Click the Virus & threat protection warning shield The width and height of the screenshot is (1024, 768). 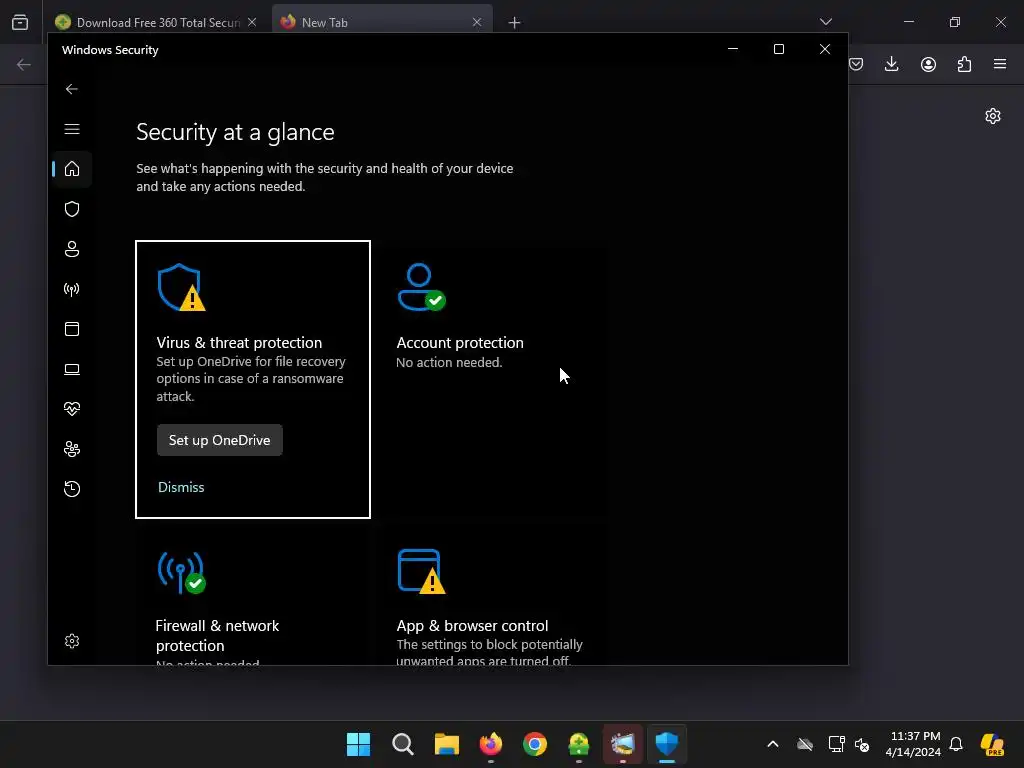click(181, 287)
